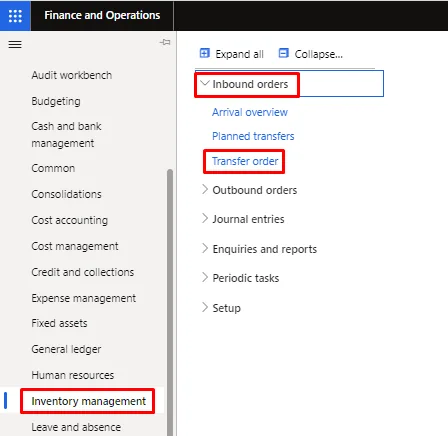Open General ledger module

pyautogui.click(x=66, y=349)
